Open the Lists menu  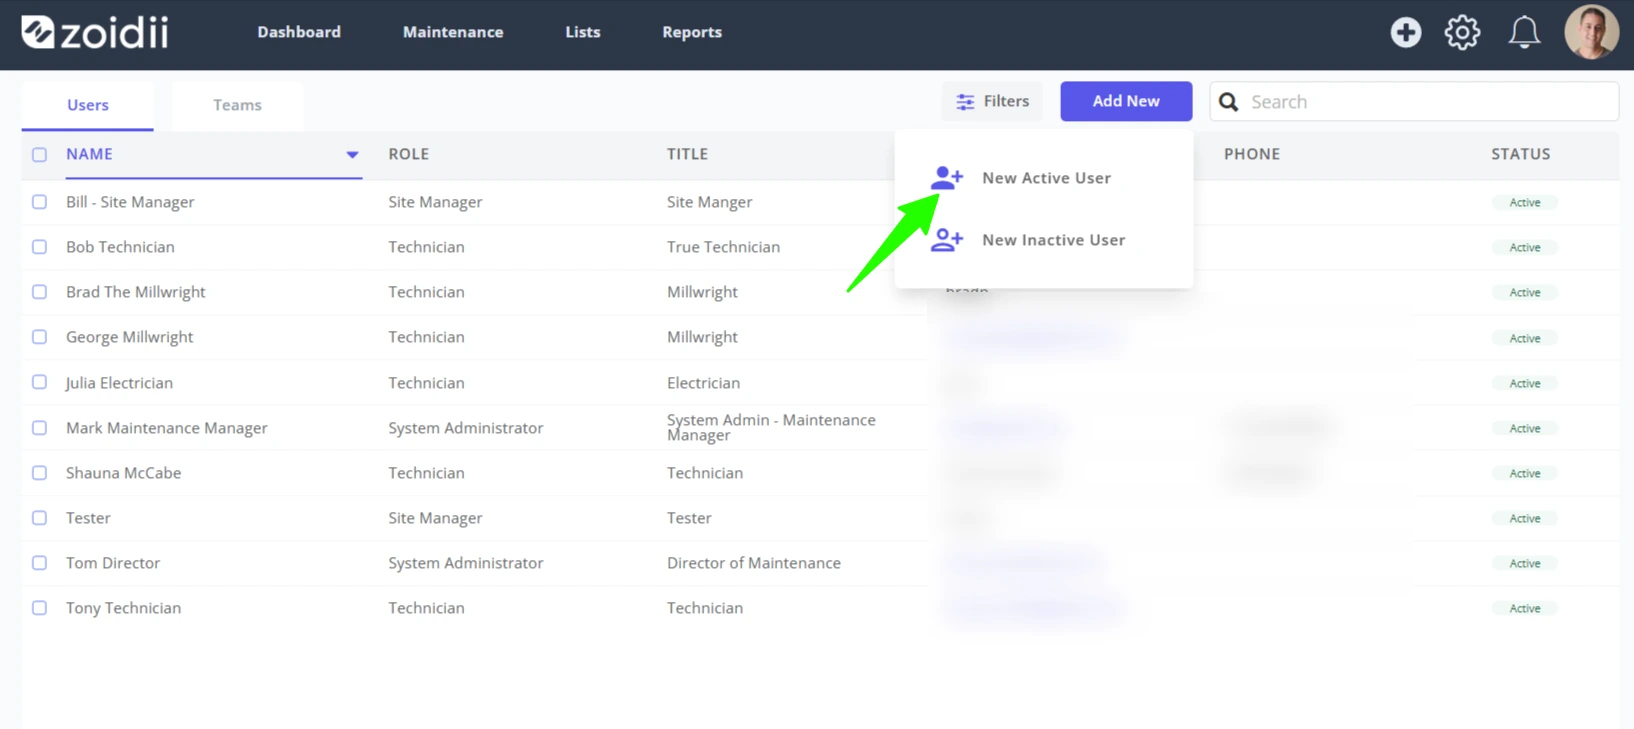pyautogui.click(x=583, y=32)
